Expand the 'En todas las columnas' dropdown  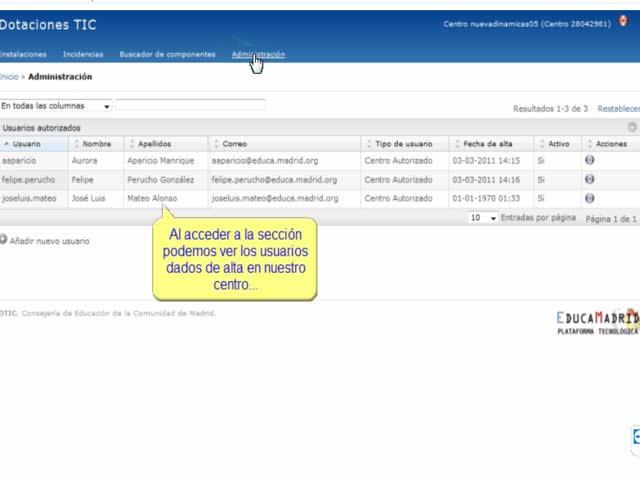tap(56, 106)
